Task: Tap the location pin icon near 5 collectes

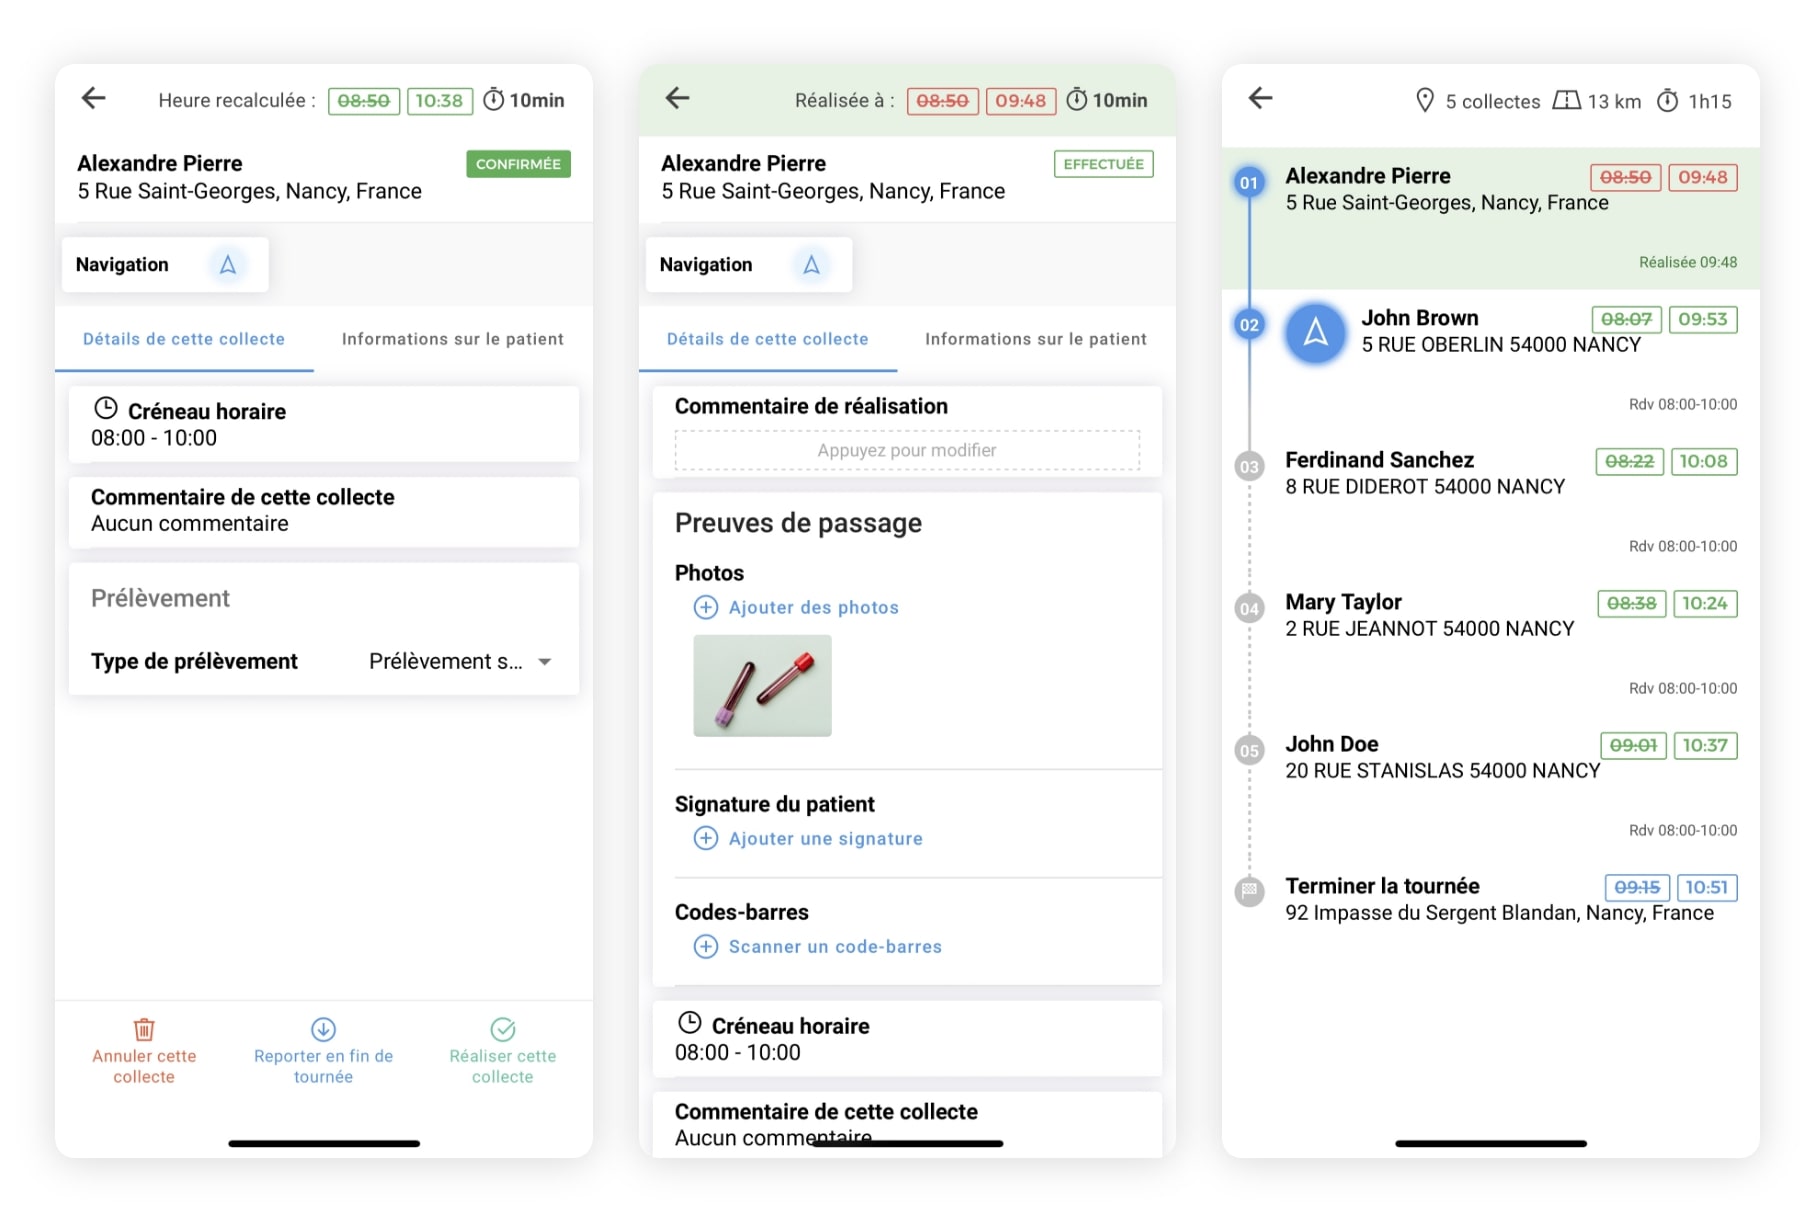Action: pyautogui.click(x=1424, y=100)
